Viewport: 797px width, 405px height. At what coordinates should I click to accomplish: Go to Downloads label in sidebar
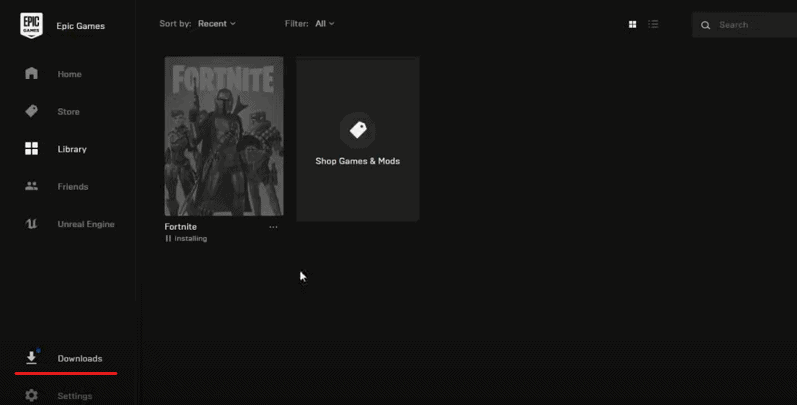80,359
